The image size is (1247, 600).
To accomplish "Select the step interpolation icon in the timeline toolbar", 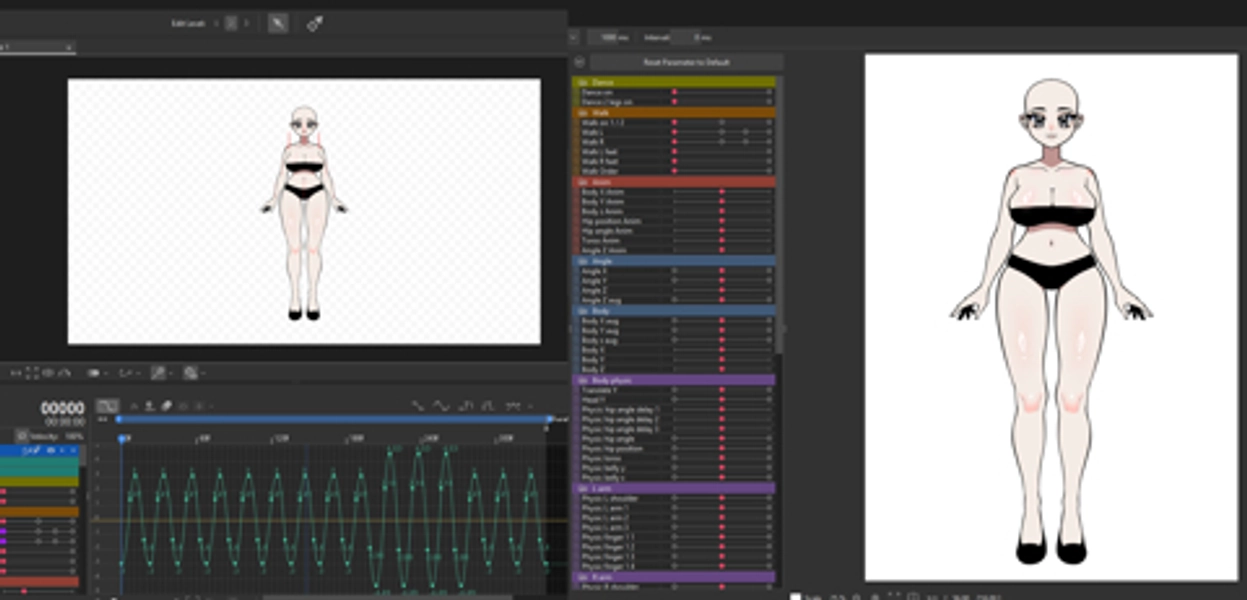I will click(x=463, y=406).
